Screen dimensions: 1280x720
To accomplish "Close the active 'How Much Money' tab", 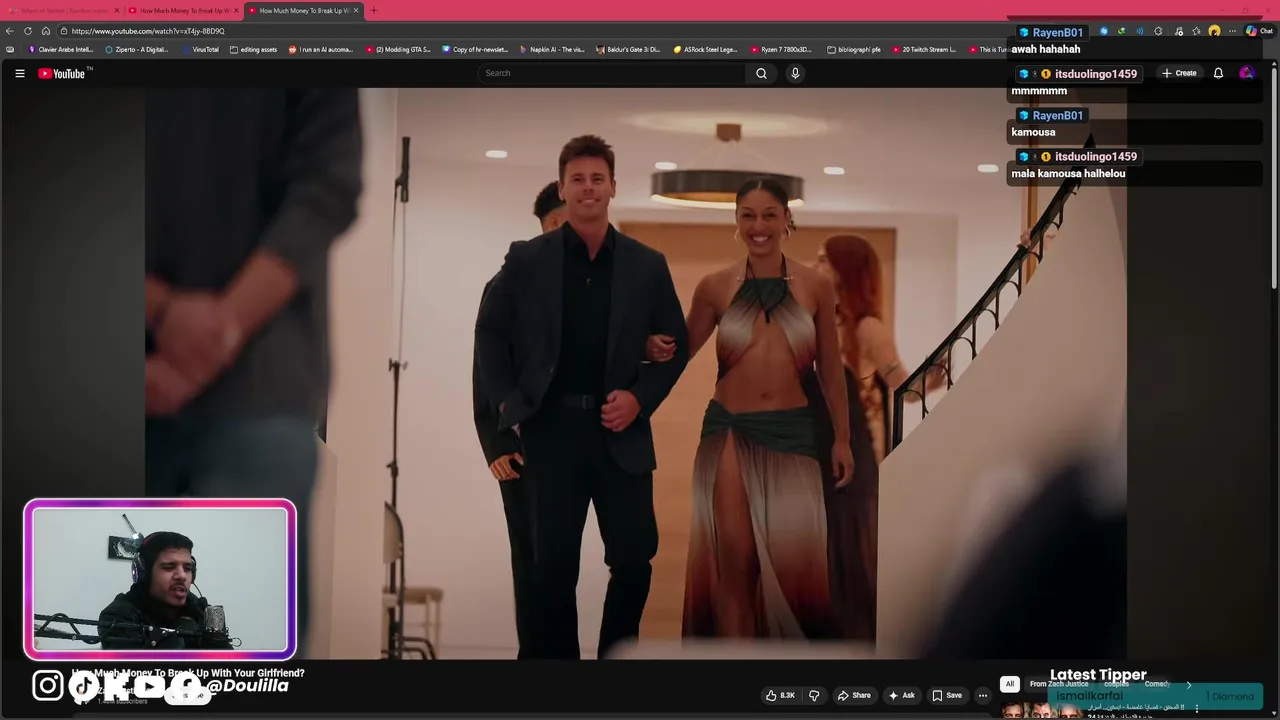I will [x=355, y=10].
